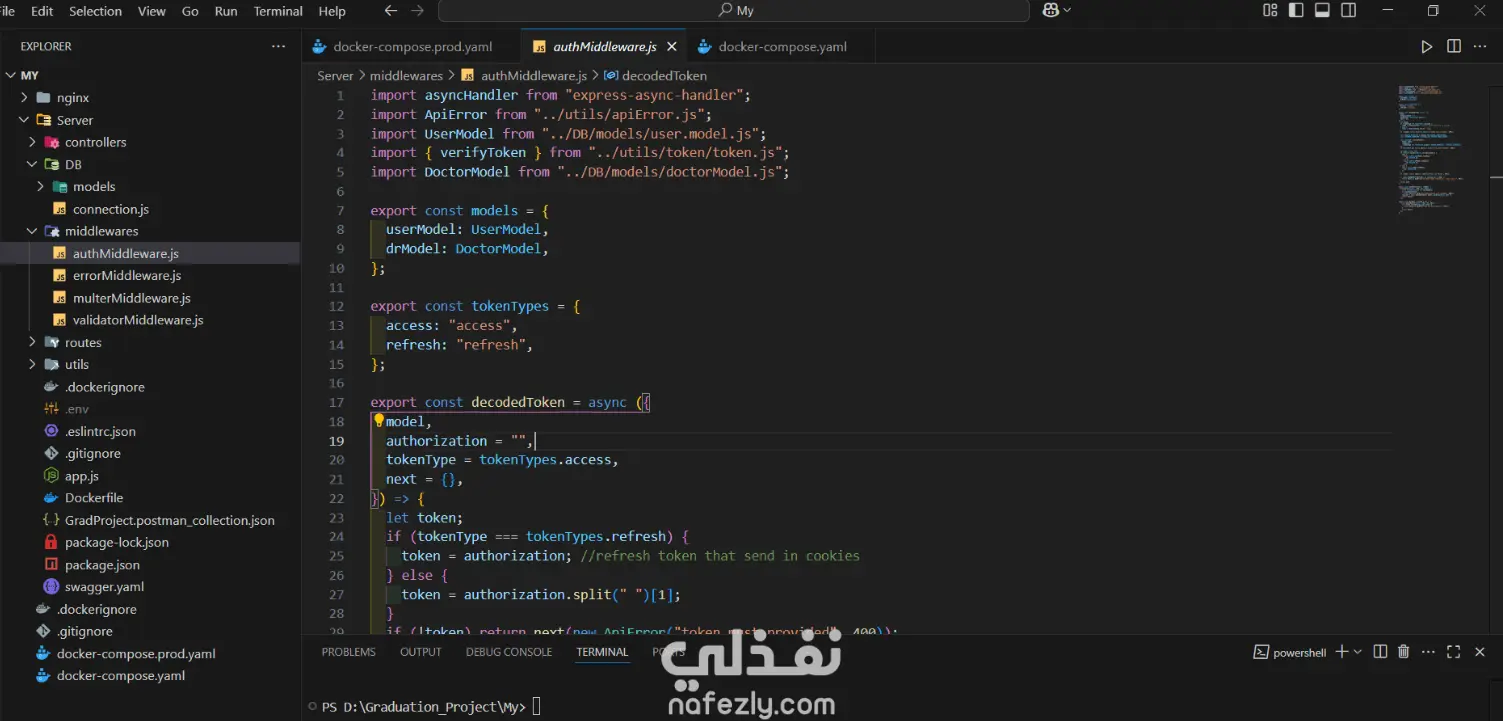Switch to the PROBLEMS panel tab

[x=348, y=652]
